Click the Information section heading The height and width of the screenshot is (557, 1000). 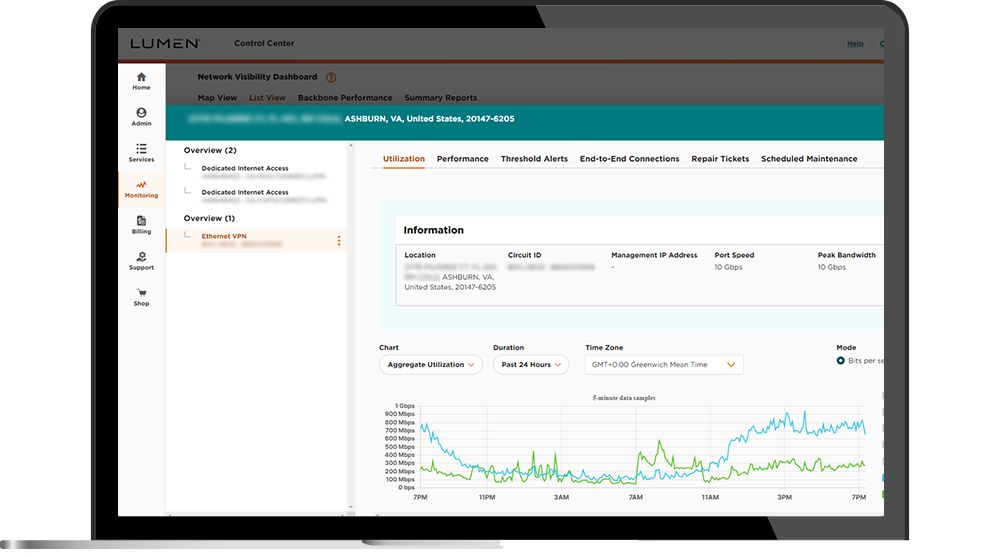tap(434, 230)
